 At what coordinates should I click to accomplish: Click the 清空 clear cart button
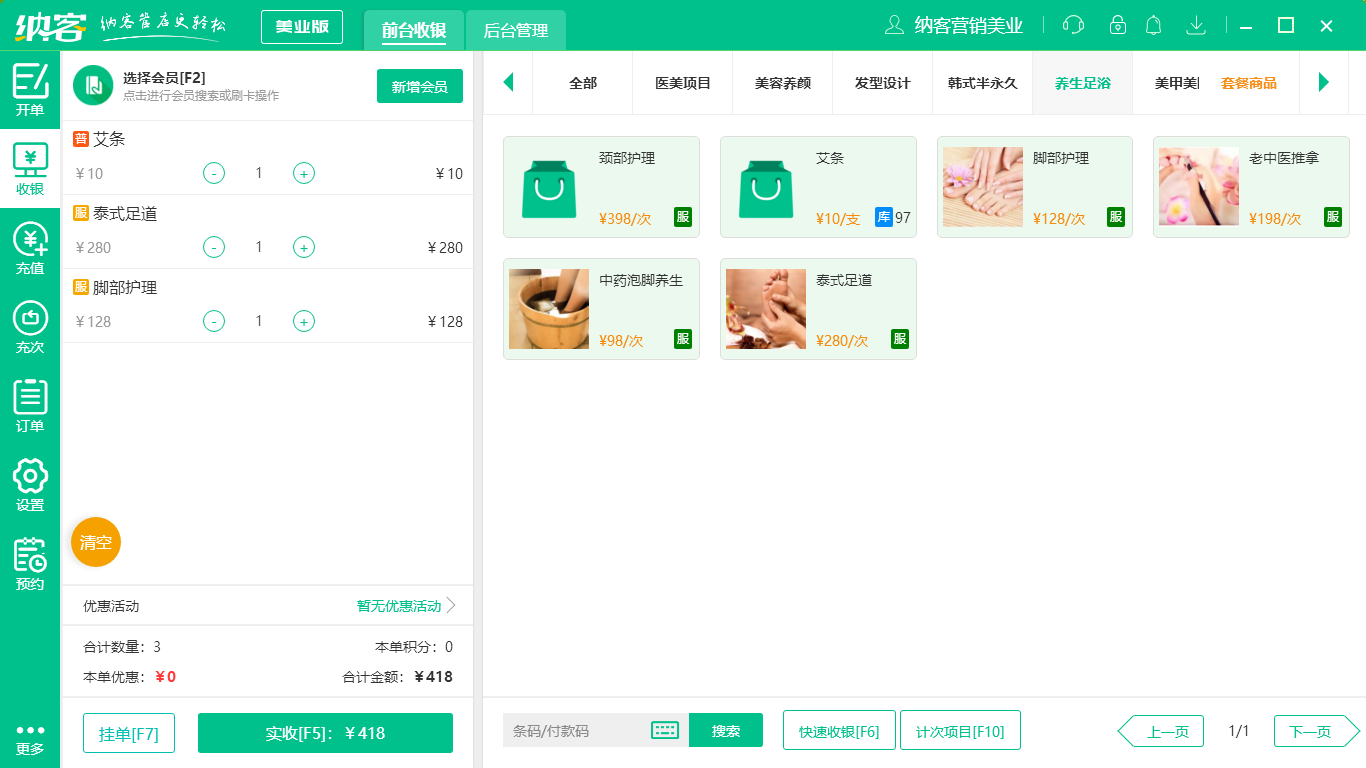(x=96, y=542)
